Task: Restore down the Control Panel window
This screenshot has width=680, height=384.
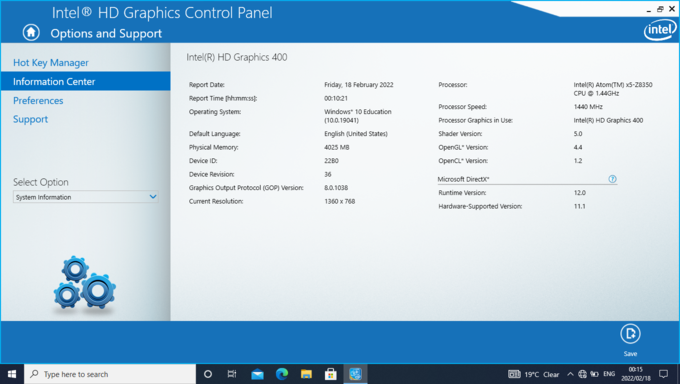Action: 660,9
